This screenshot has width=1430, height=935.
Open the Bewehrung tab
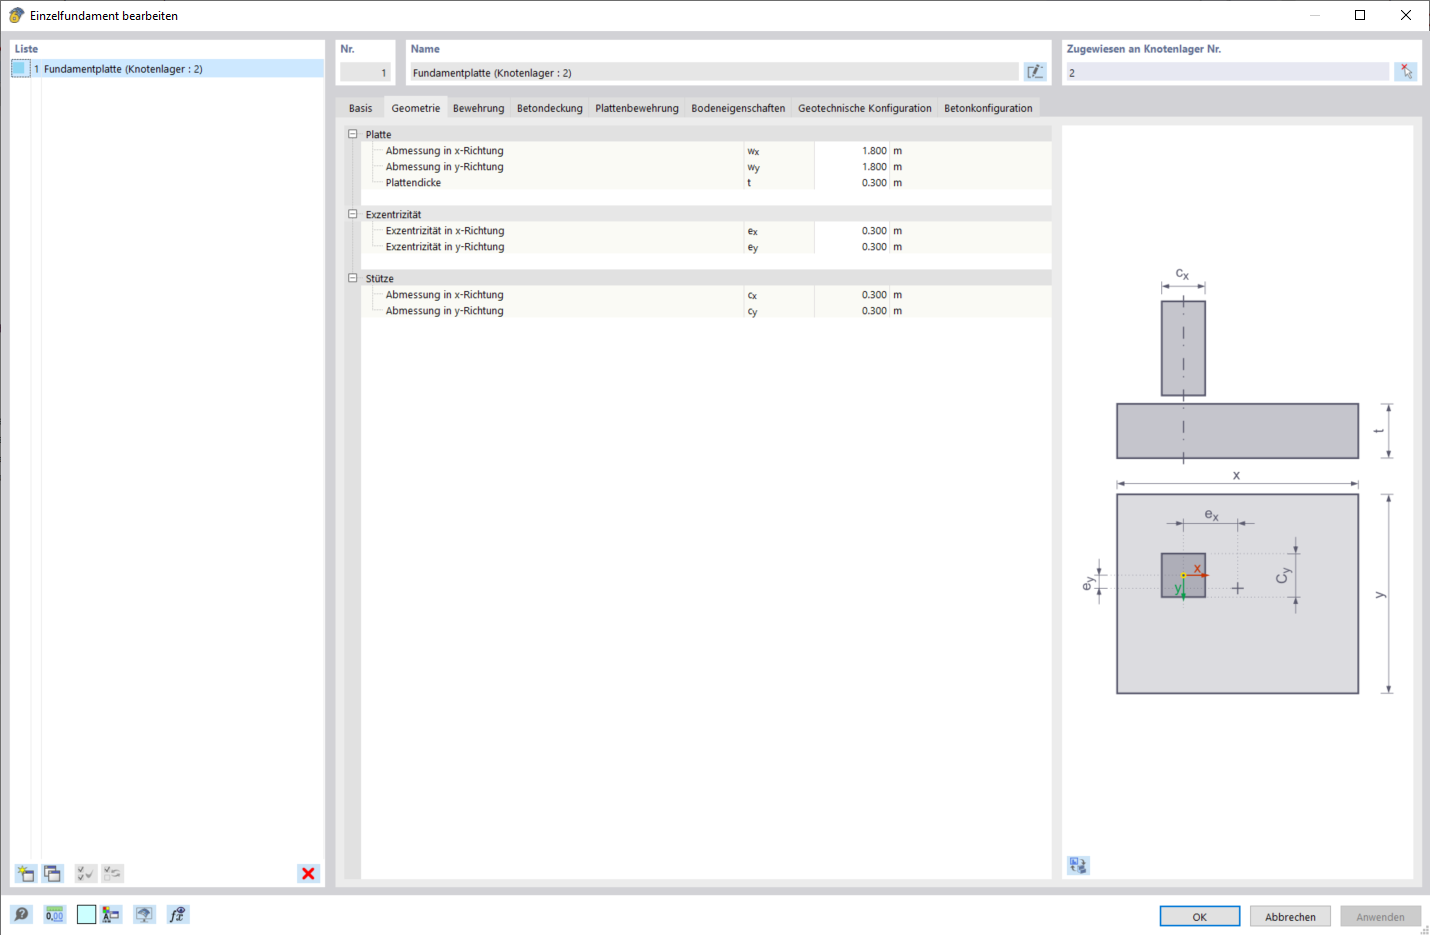coord(478,108)
